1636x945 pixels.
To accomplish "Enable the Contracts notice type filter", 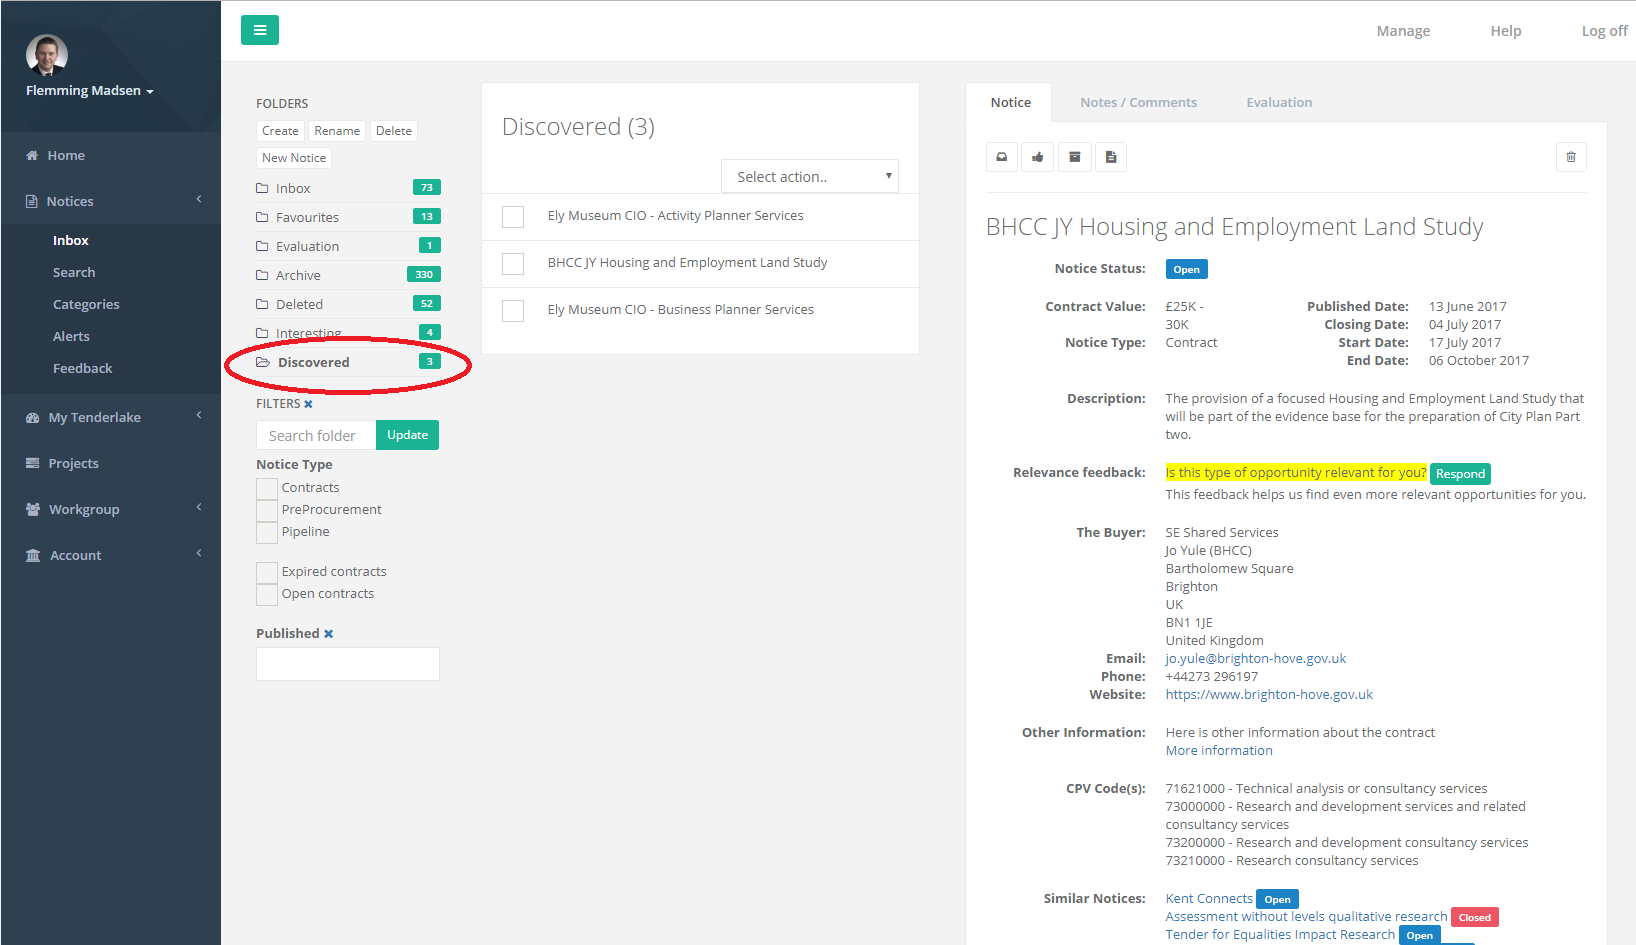I will [x=267, y=488].
